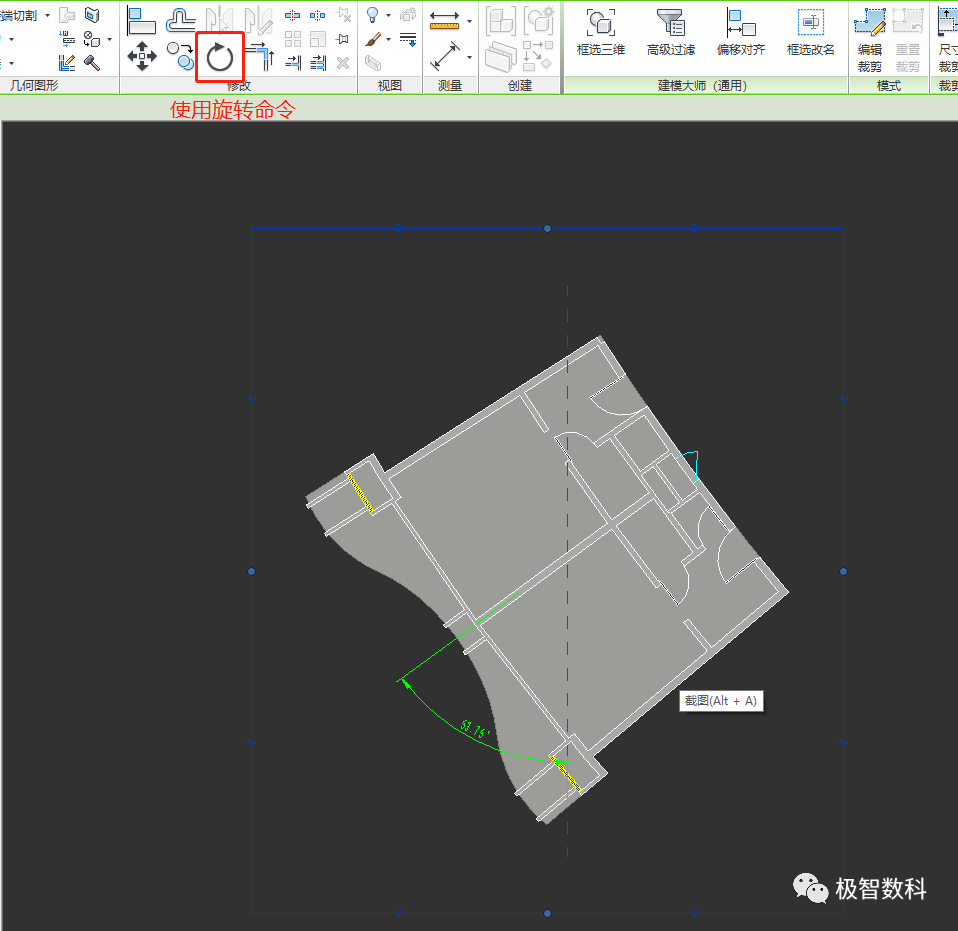Choose Trim/Extend Single Element tool

click(x=293, y=62)
